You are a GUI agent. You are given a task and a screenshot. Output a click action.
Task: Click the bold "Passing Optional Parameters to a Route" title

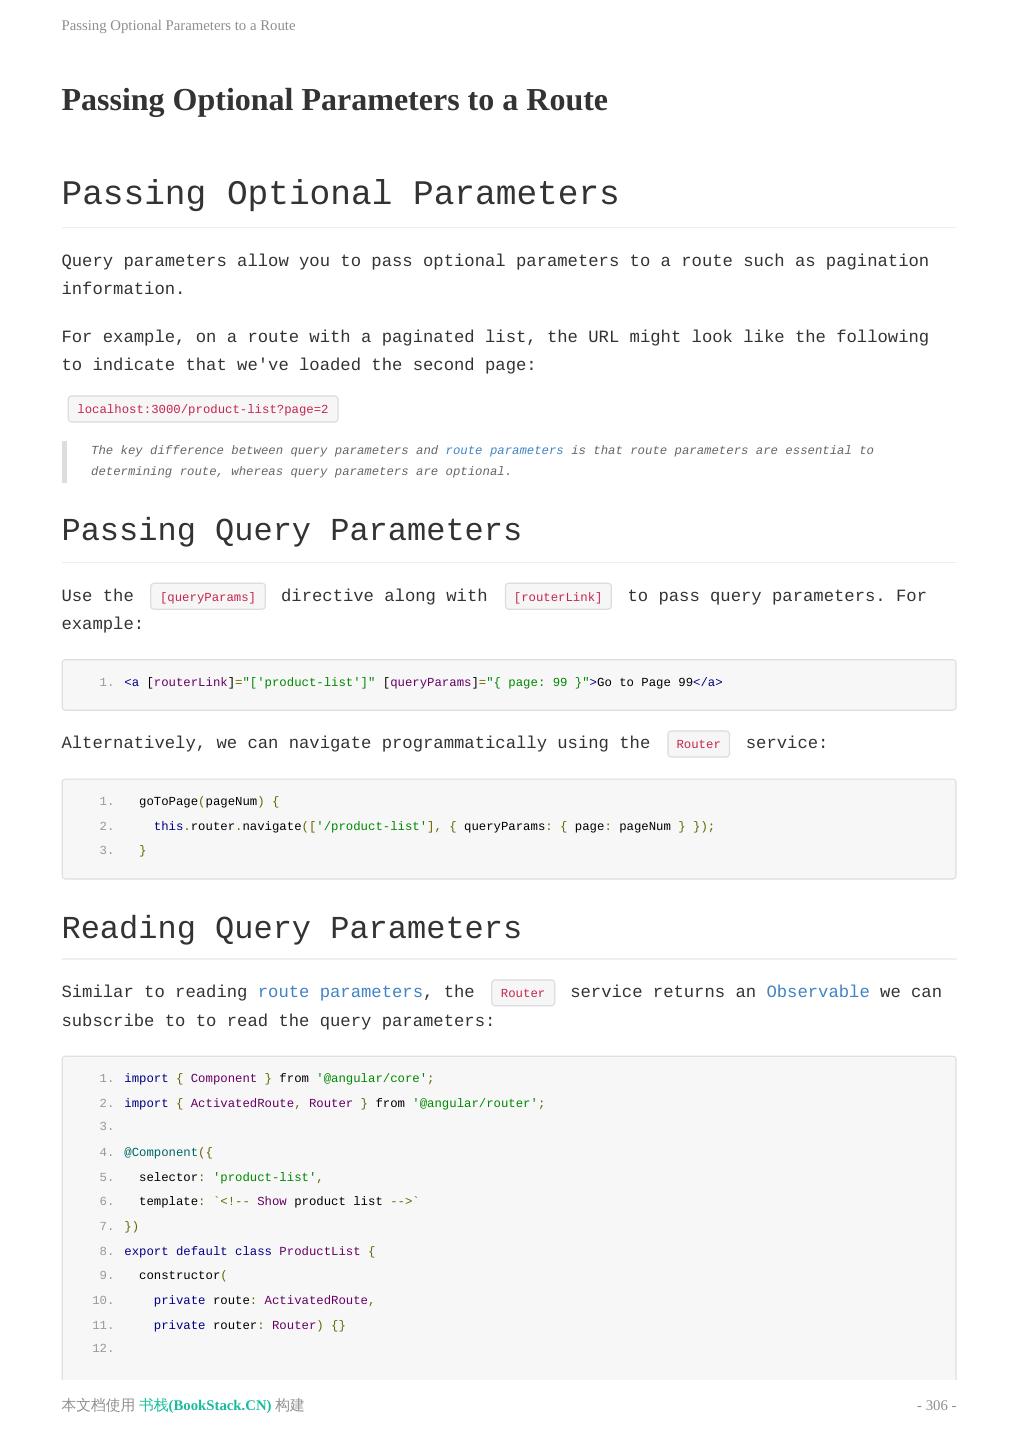(x=334, y=100)
